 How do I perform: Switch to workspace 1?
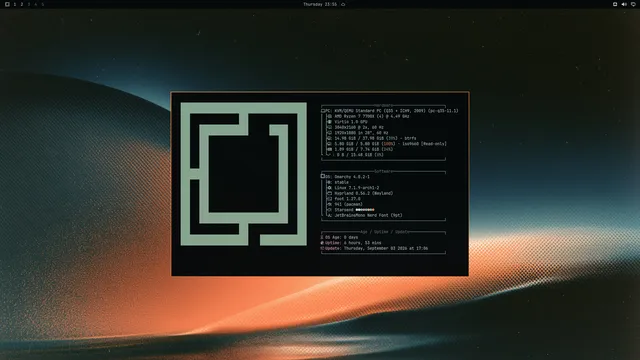pos(15,4)
